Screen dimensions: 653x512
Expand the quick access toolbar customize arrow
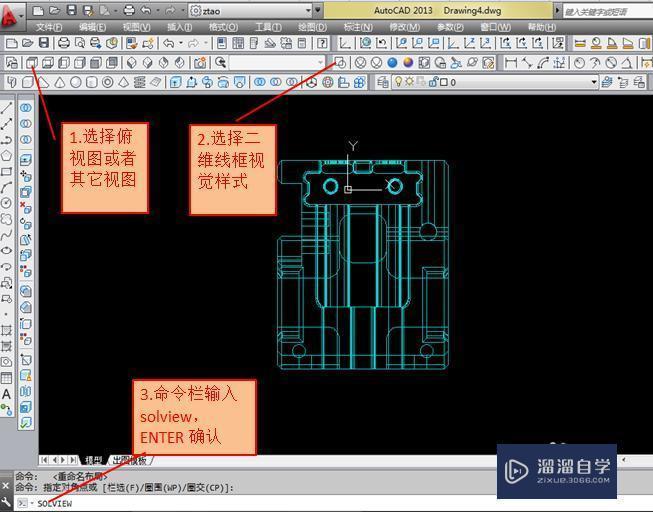(318, 10)
